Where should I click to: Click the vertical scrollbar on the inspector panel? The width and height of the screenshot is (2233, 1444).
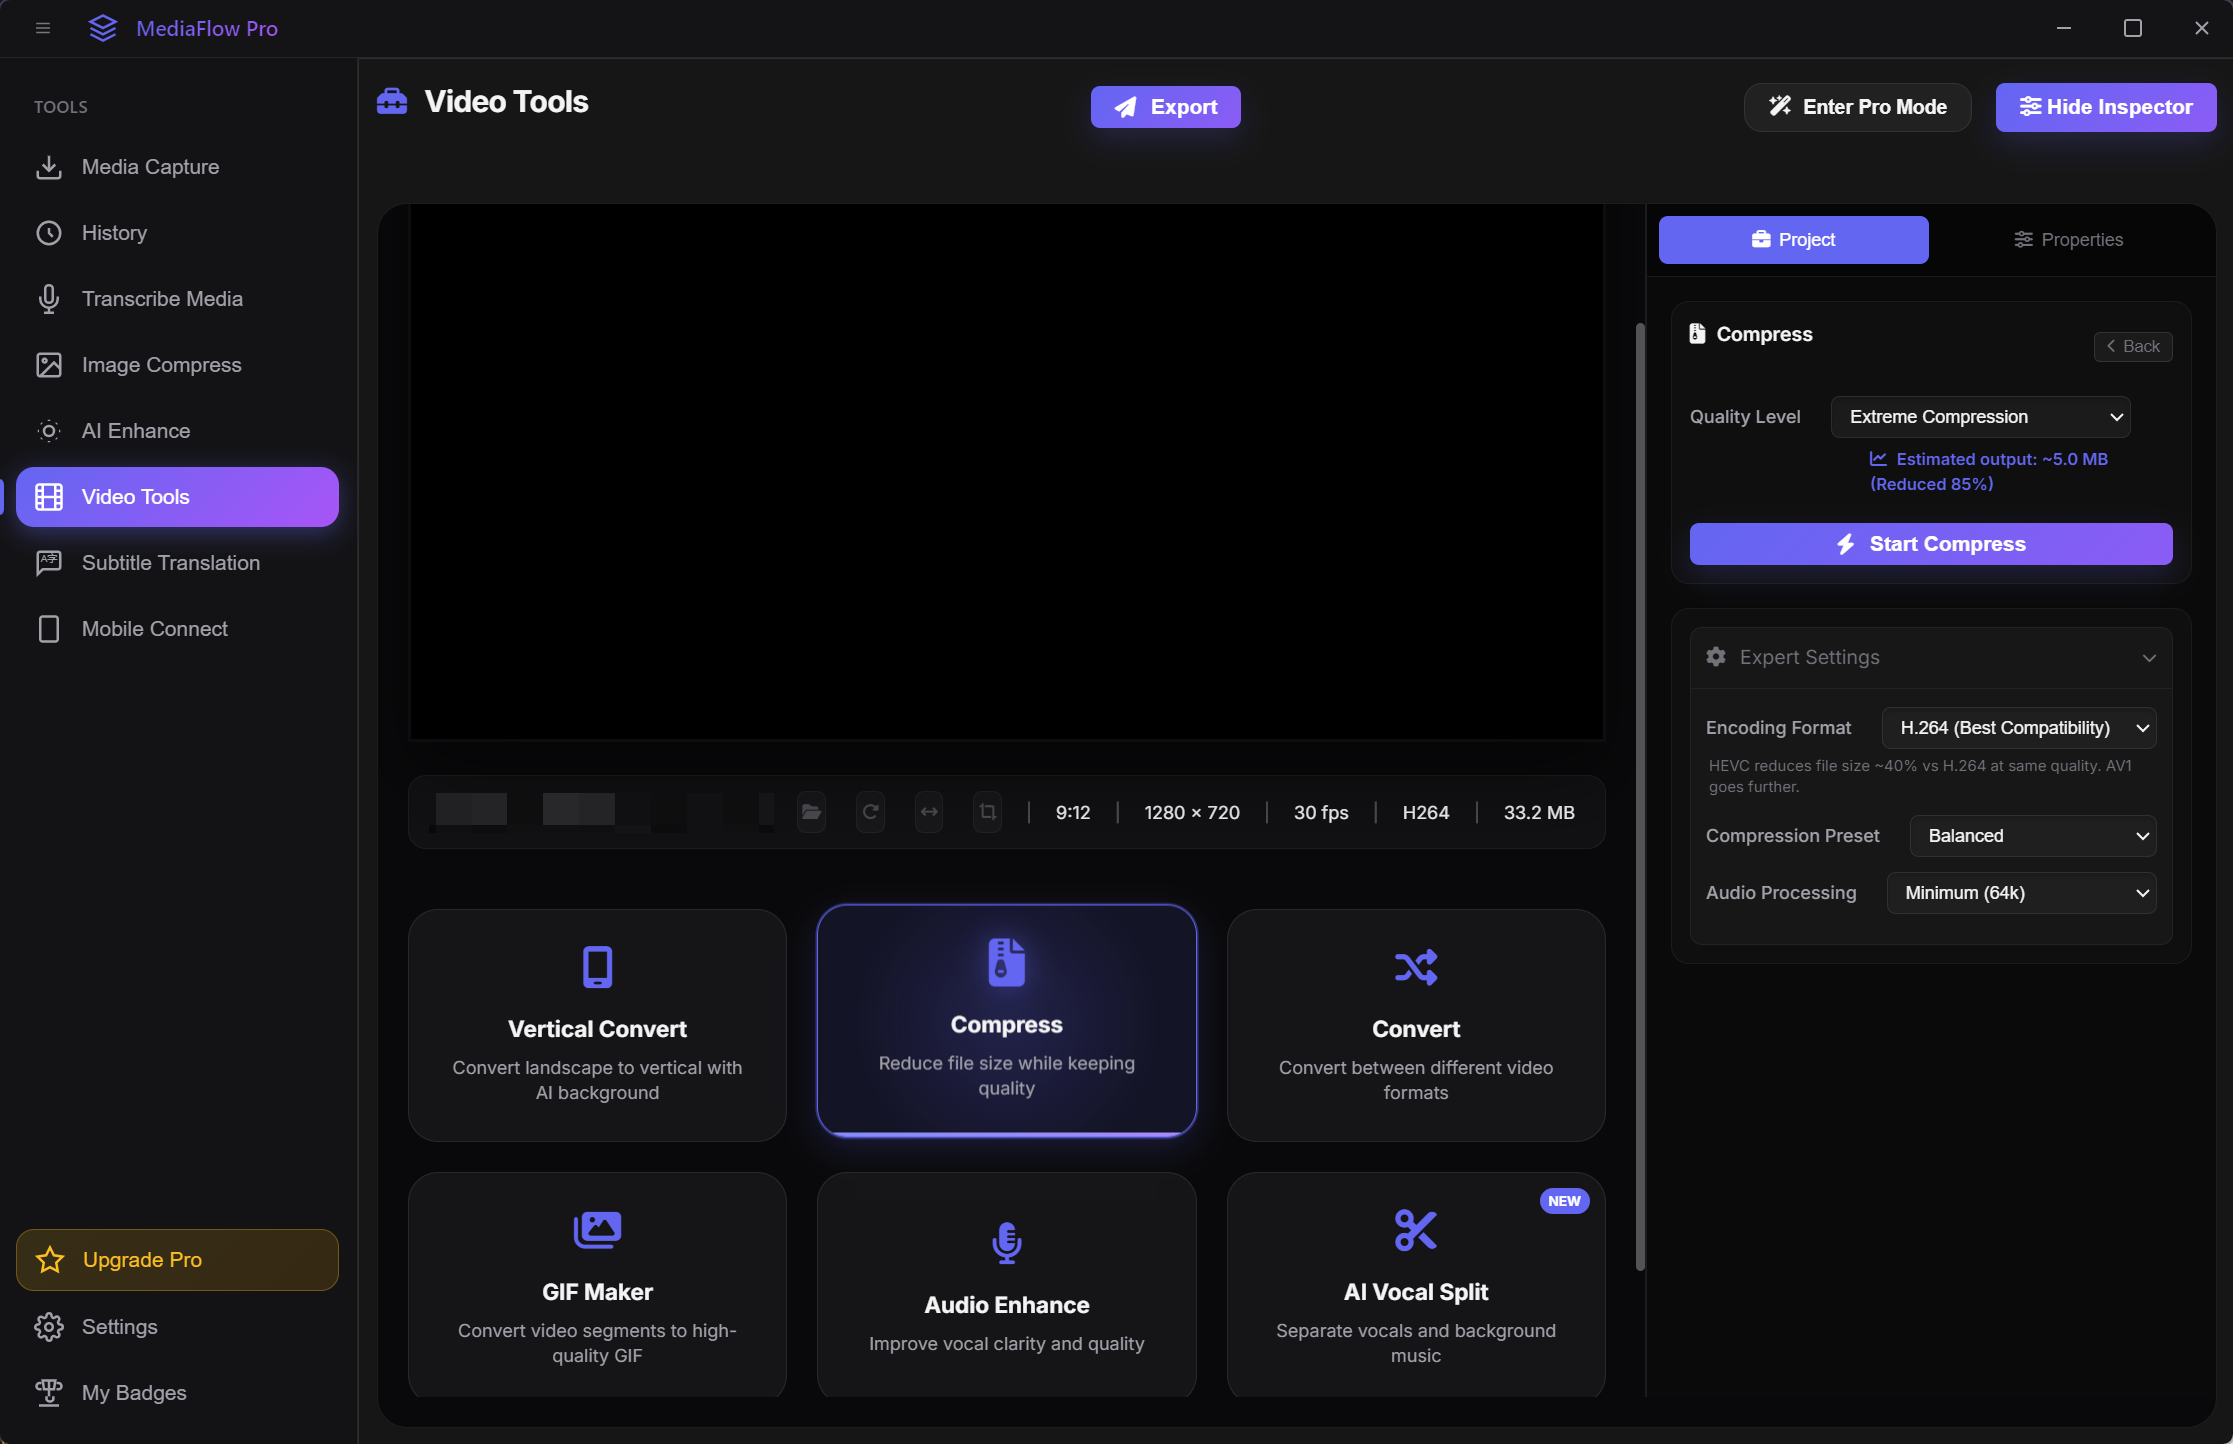coord(1638,800)
